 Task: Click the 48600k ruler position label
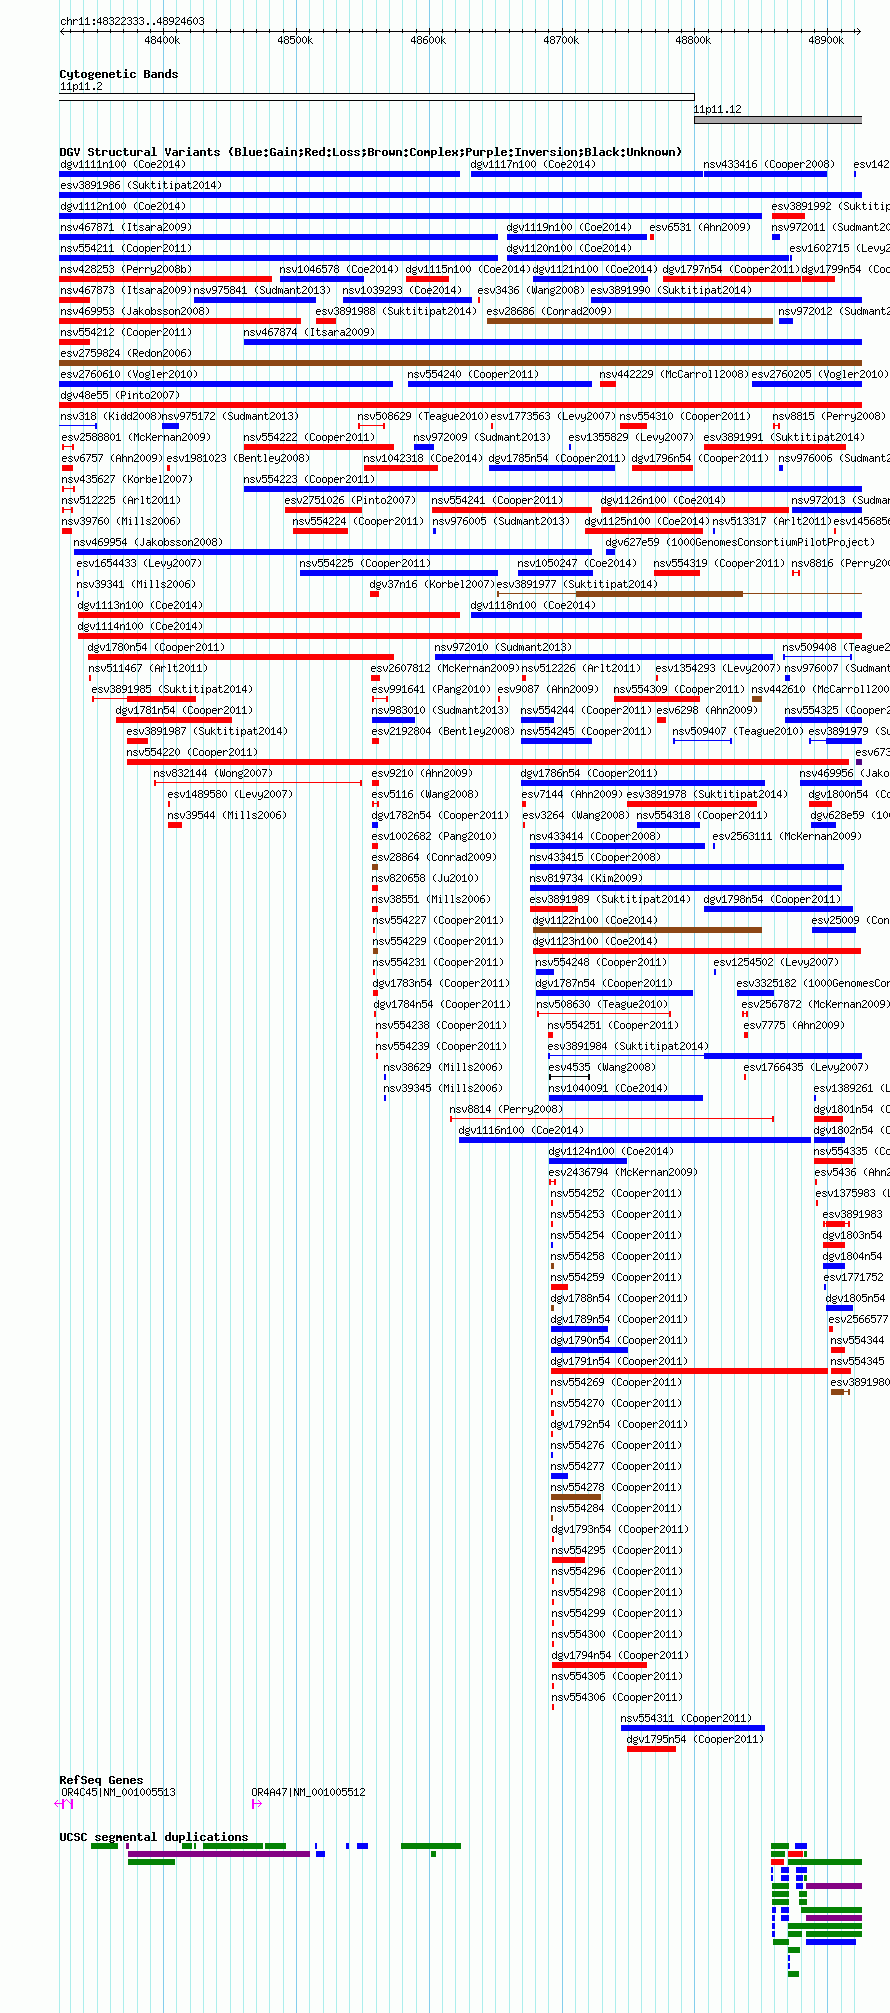[428, 40]
